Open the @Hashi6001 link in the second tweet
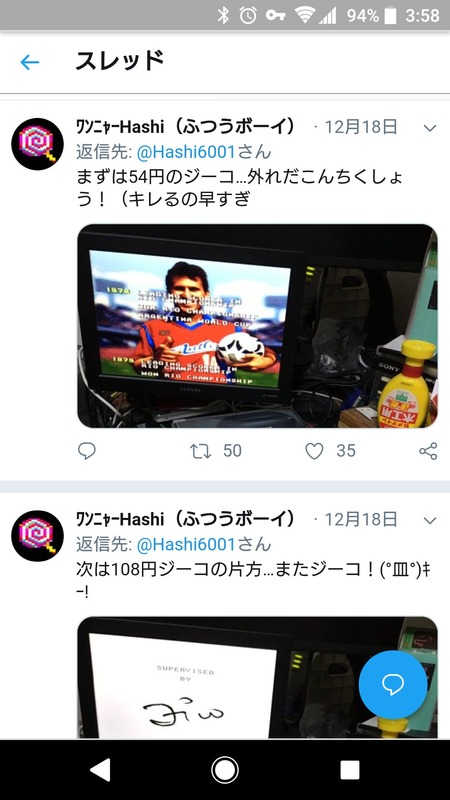 click(x=186, y=544)
